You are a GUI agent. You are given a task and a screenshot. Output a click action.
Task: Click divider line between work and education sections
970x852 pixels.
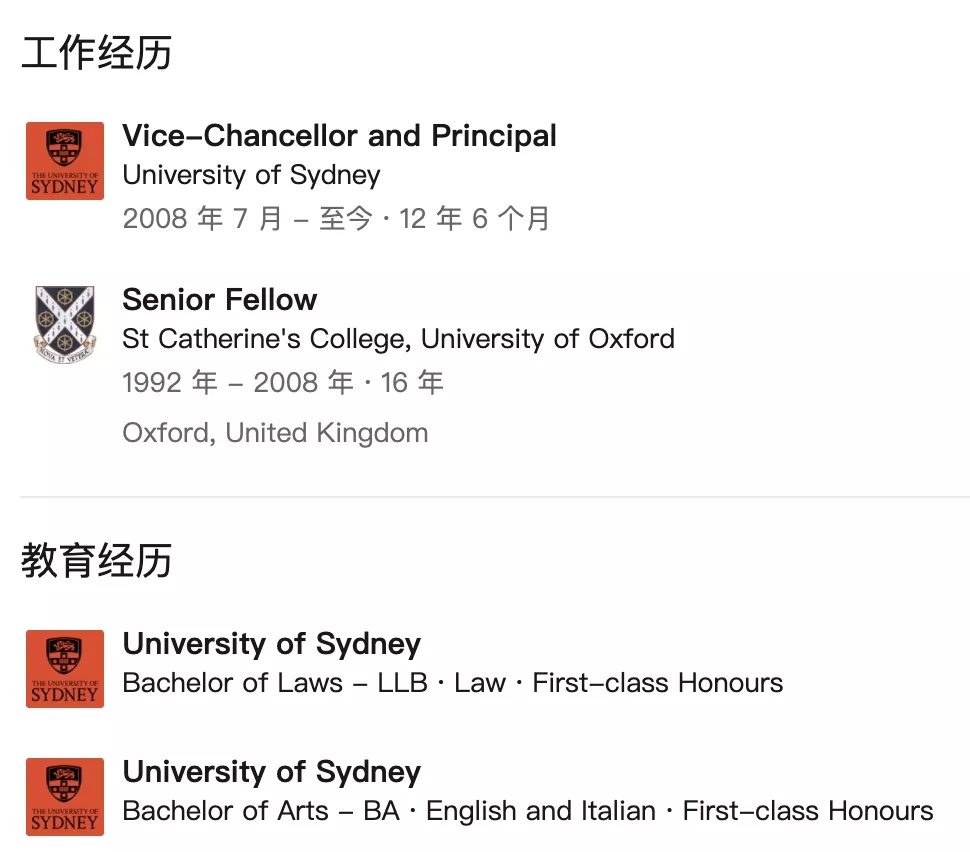pos(495,496)
